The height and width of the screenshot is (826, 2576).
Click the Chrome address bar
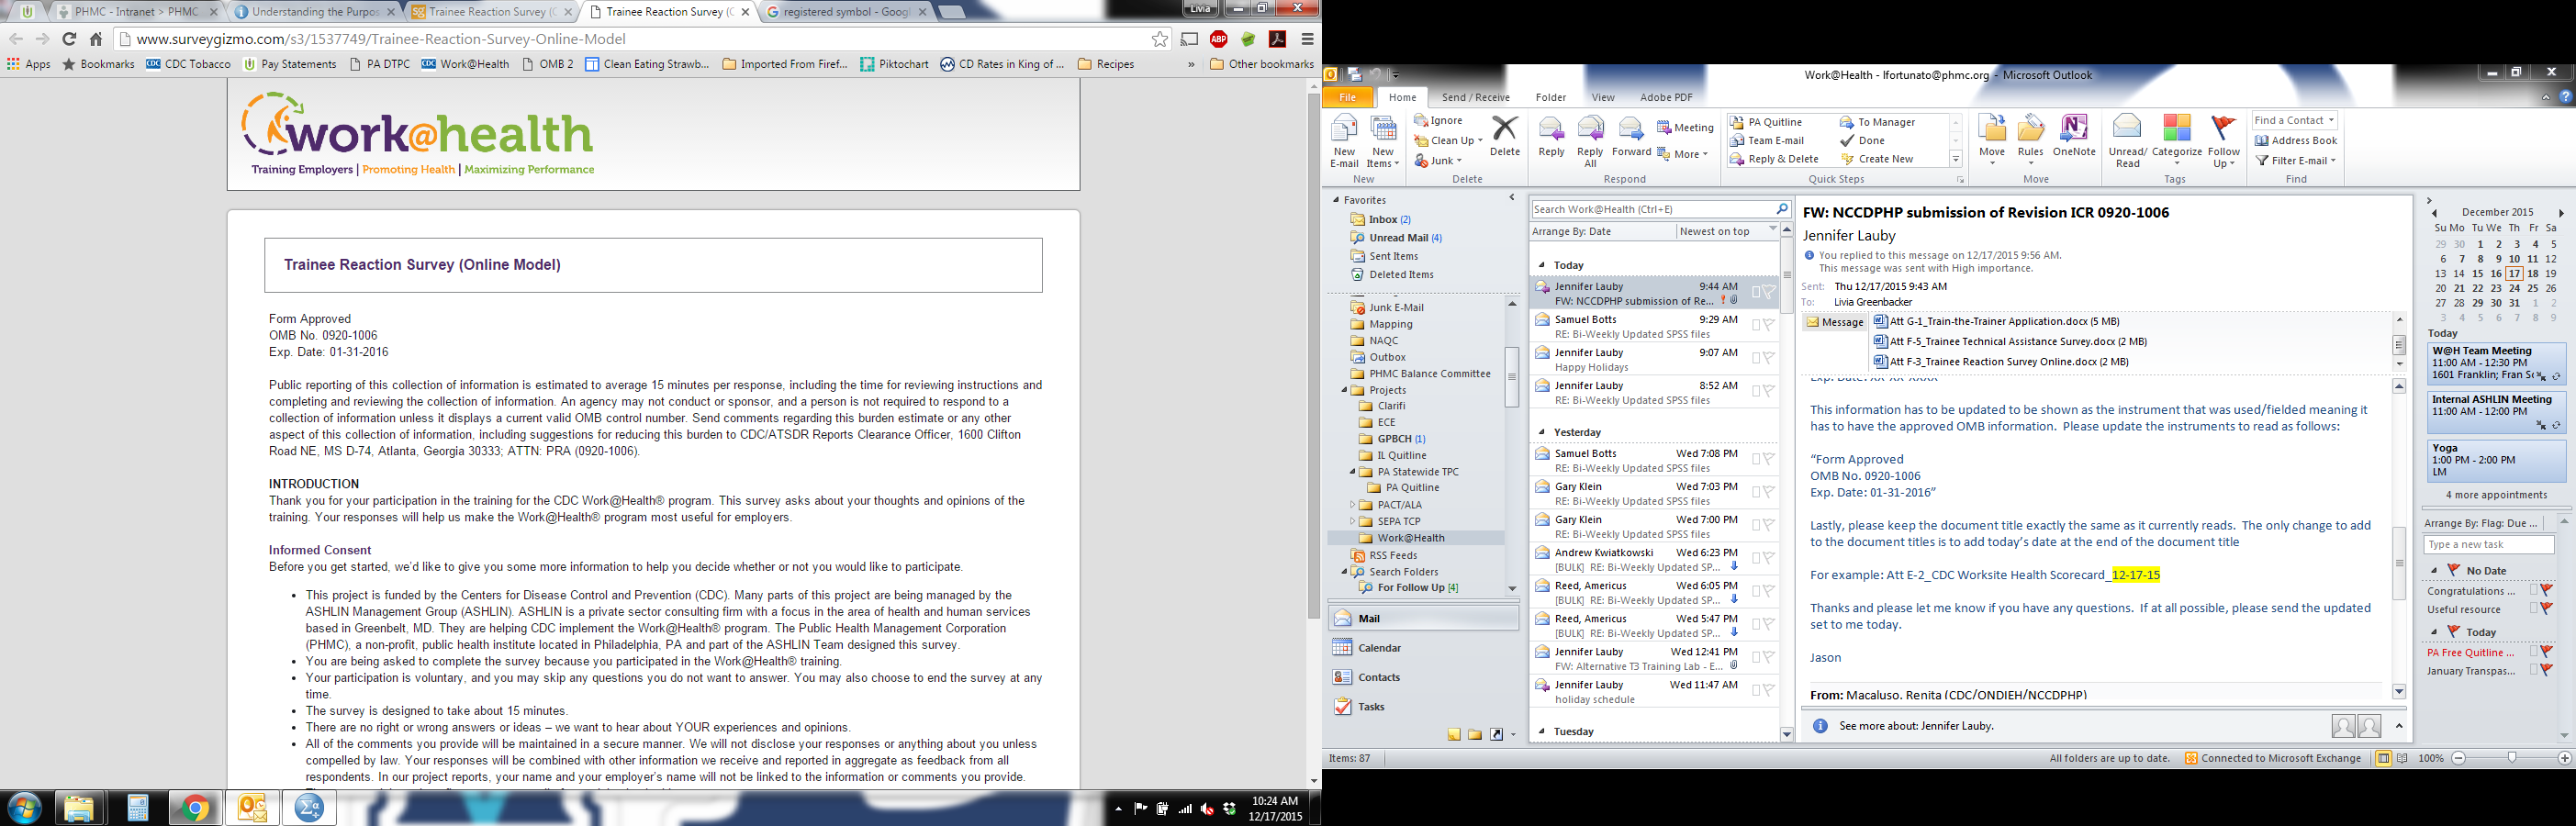pyautogui.click(x=640, y=39)
